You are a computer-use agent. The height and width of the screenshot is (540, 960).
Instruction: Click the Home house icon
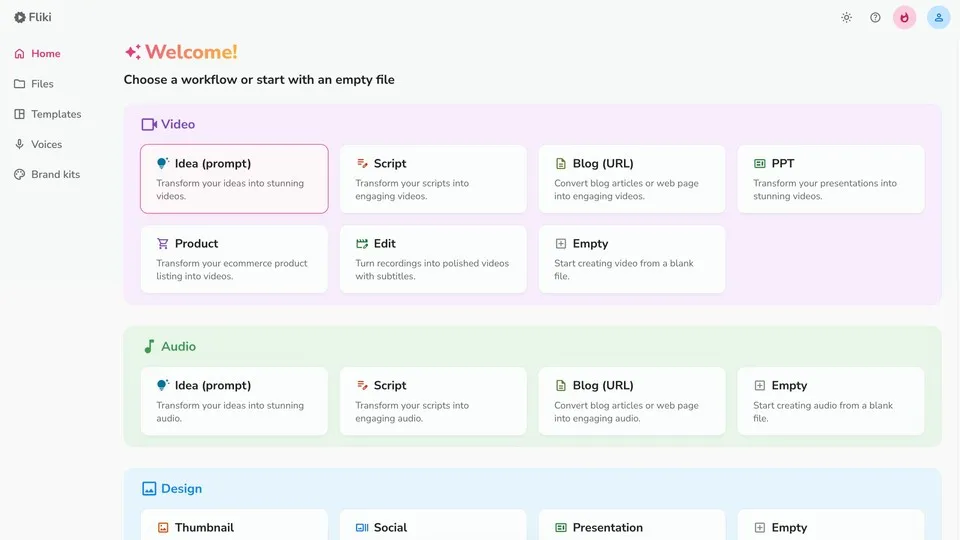pyautogui.click(x=20, y=54)
